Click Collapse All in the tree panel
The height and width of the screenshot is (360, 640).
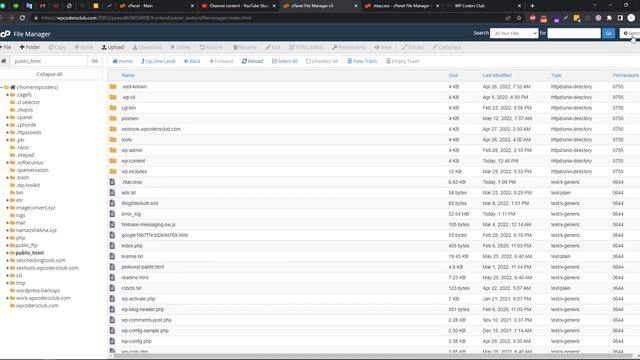[49, 74]
